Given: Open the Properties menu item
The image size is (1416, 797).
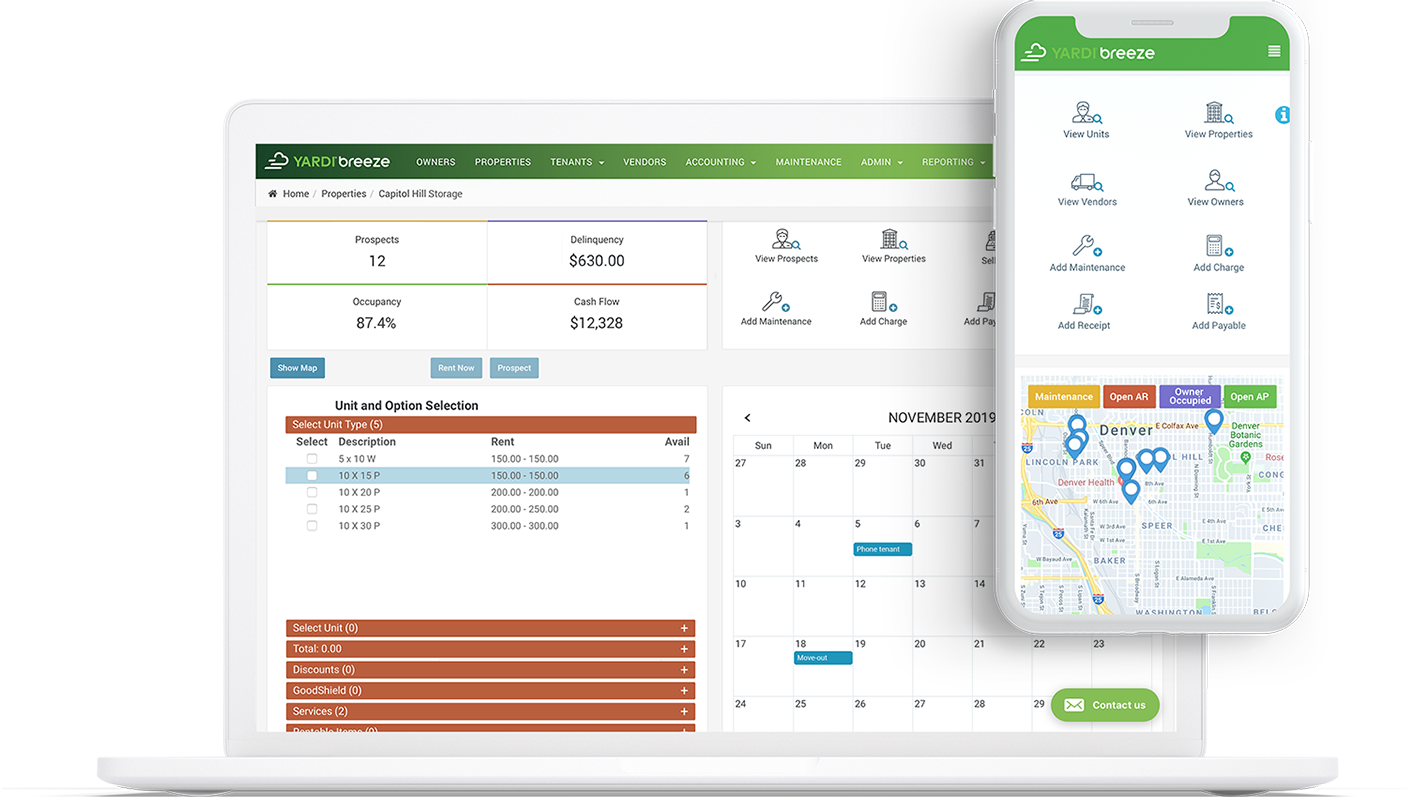Looking at the screenshot, I should pyautogui.click(x=502, y=162).
